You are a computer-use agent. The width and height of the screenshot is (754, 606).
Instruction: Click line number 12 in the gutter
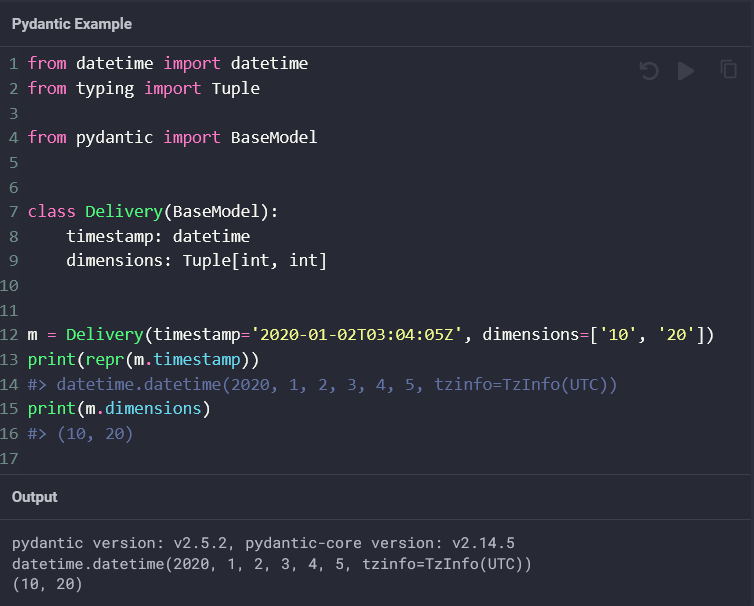10,335
